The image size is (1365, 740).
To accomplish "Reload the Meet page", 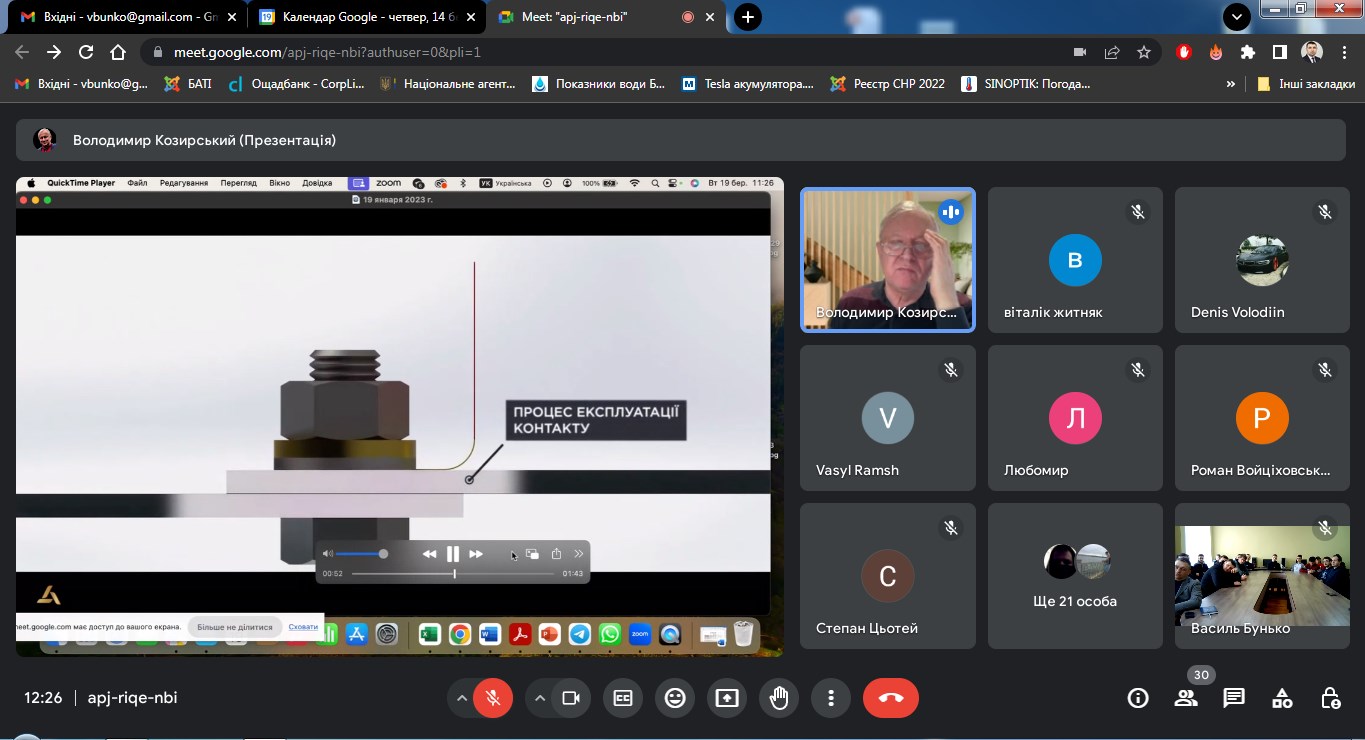I will tap(86, 52).
